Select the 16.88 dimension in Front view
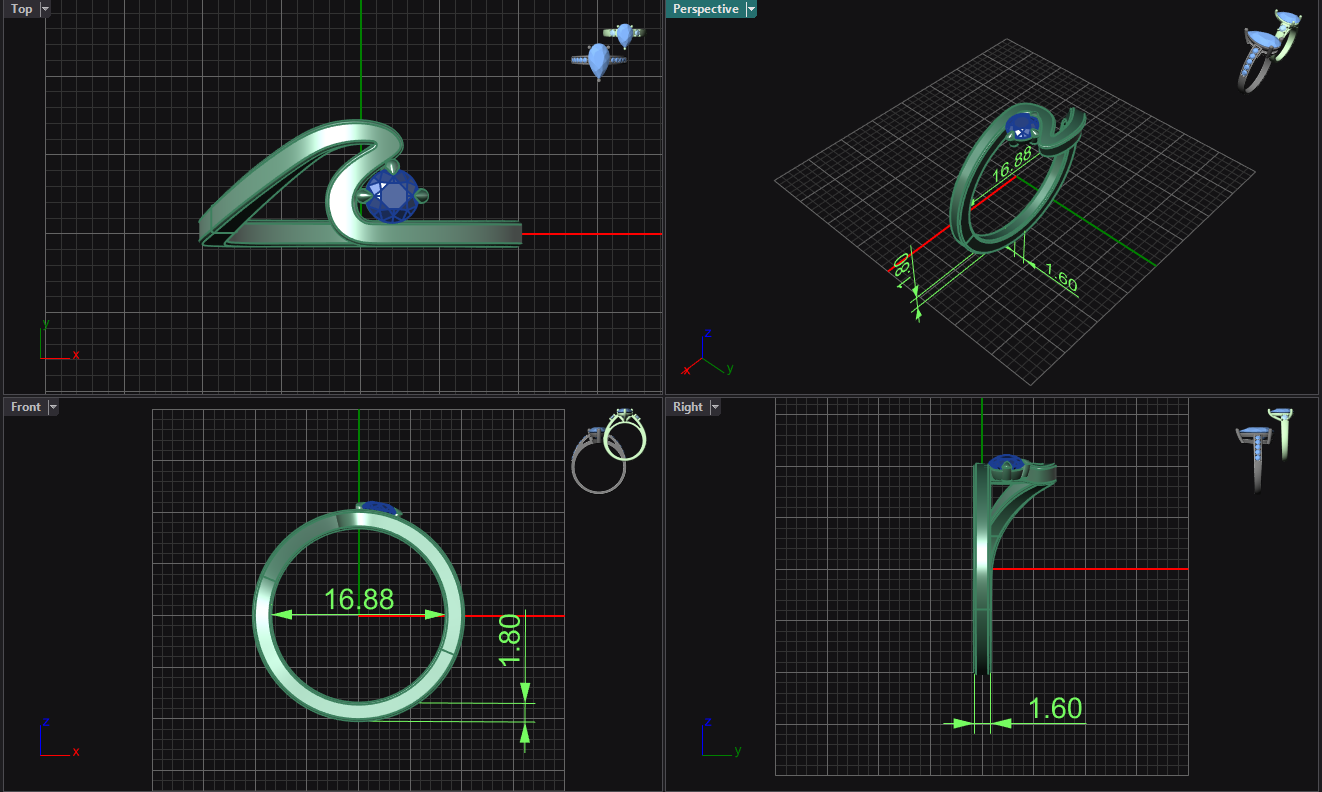 359,599
